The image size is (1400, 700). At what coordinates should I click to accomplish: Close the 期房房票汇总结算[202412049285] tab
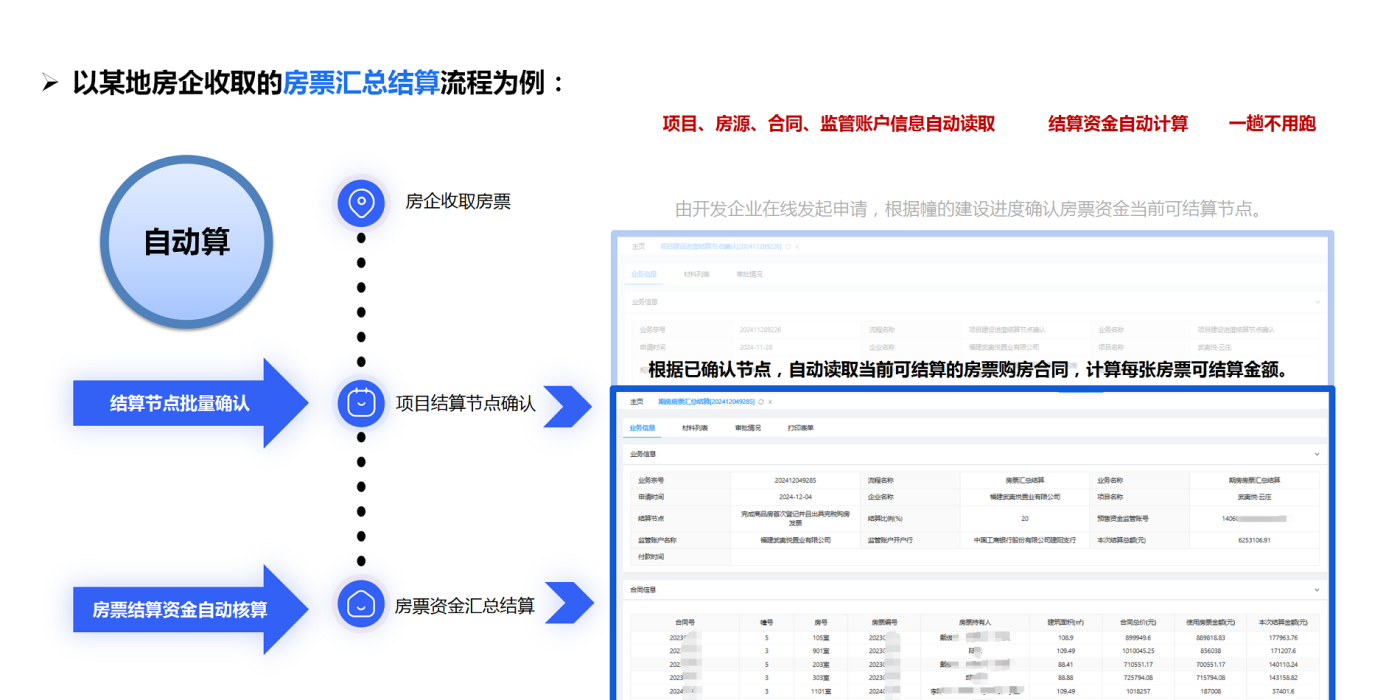[772, 401]
